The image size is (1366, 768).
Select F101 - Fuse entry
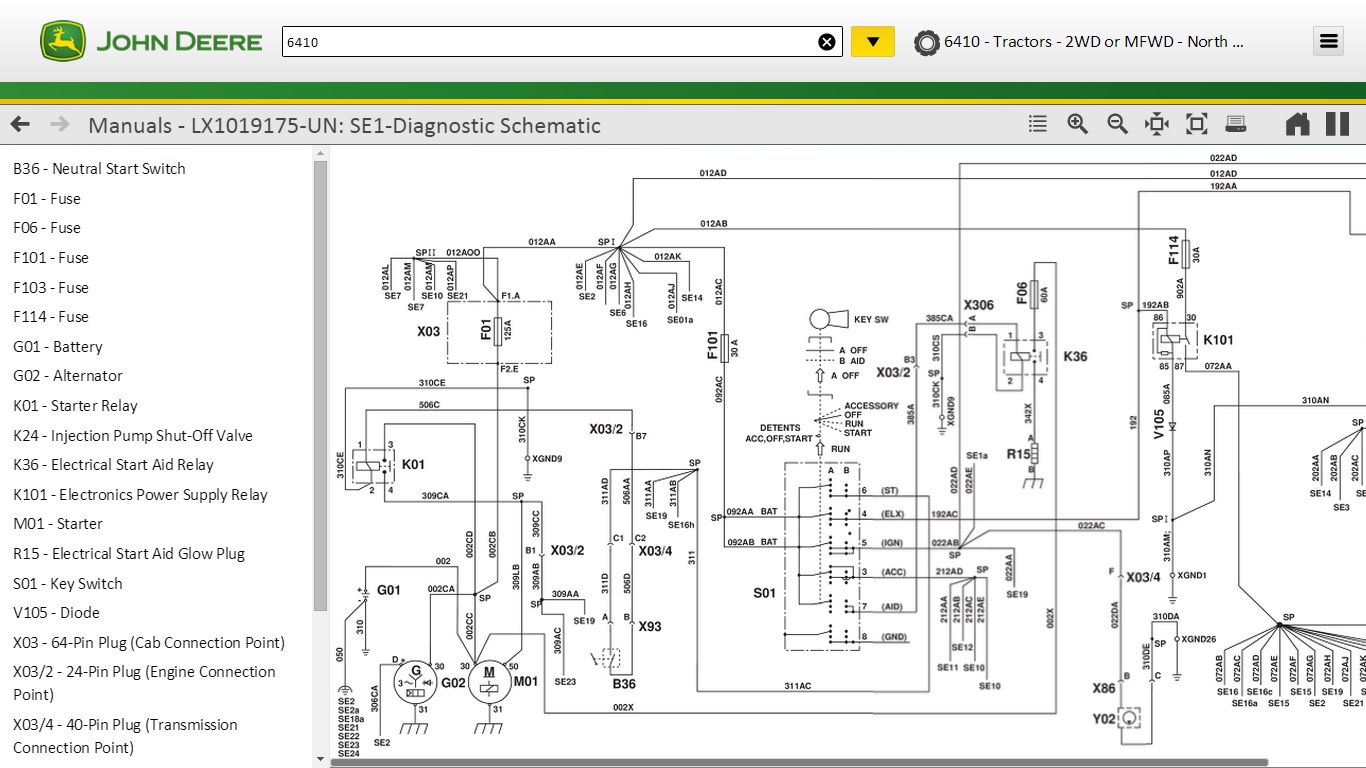[x=51, y=258]
